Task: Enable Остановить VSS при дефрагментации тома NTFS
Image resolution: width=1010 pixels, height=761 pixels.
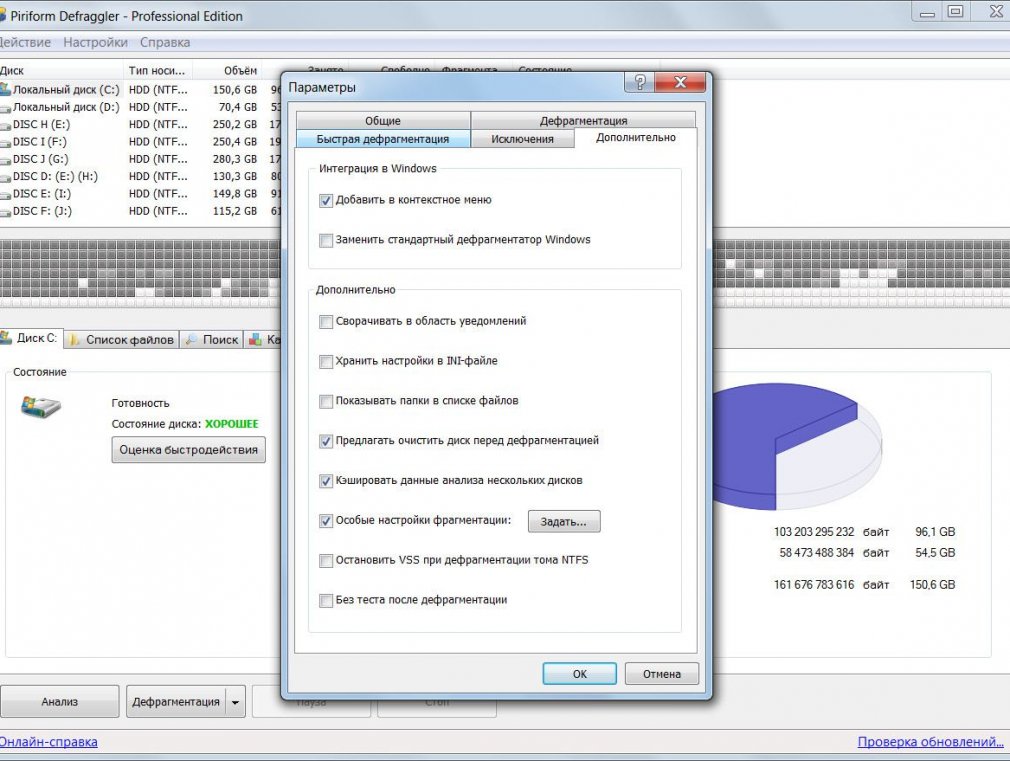Action: click(x=326, y=561)
